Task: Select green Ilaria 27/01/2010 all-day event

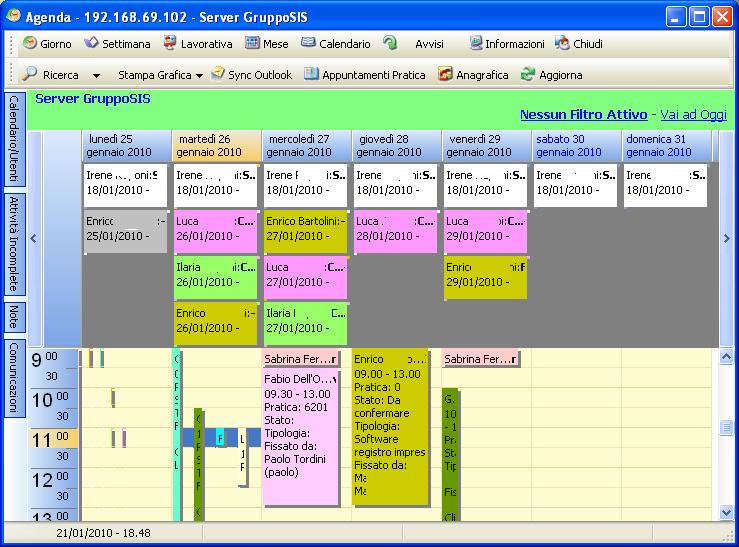Action: click(305, 323)
